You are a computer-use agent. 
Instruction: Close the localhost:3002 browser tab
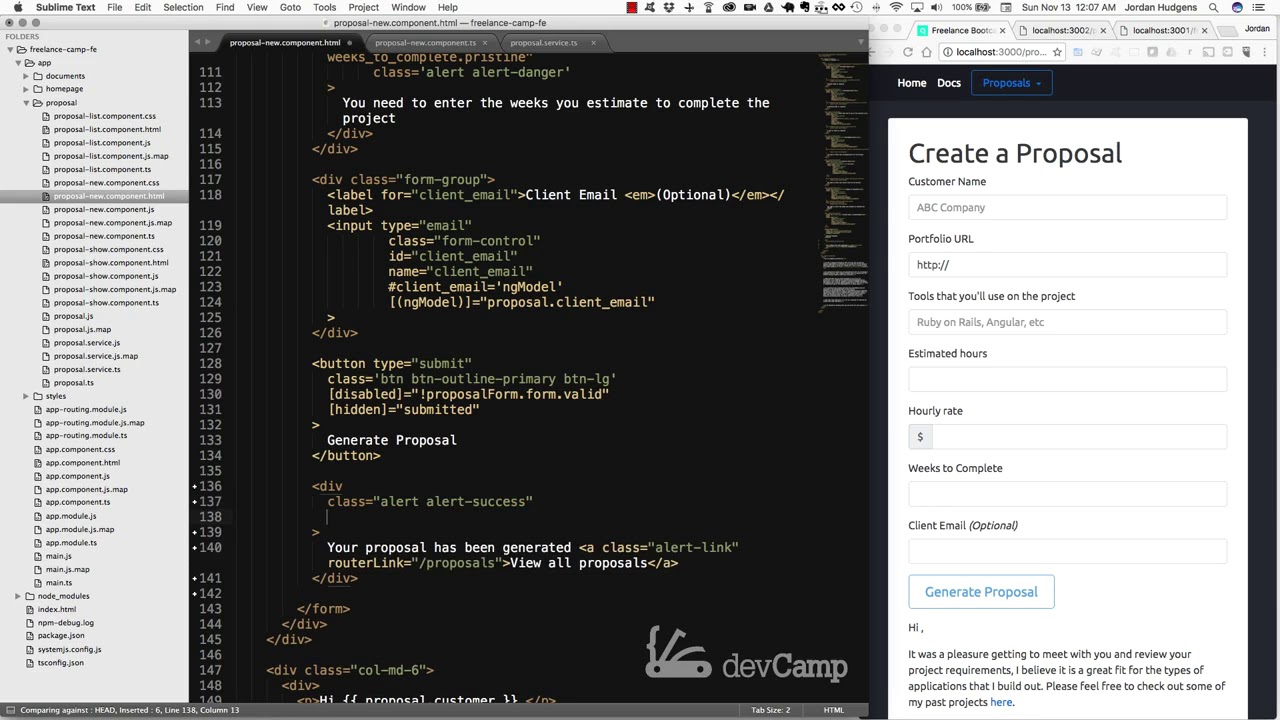click(x=1103, y=30)
